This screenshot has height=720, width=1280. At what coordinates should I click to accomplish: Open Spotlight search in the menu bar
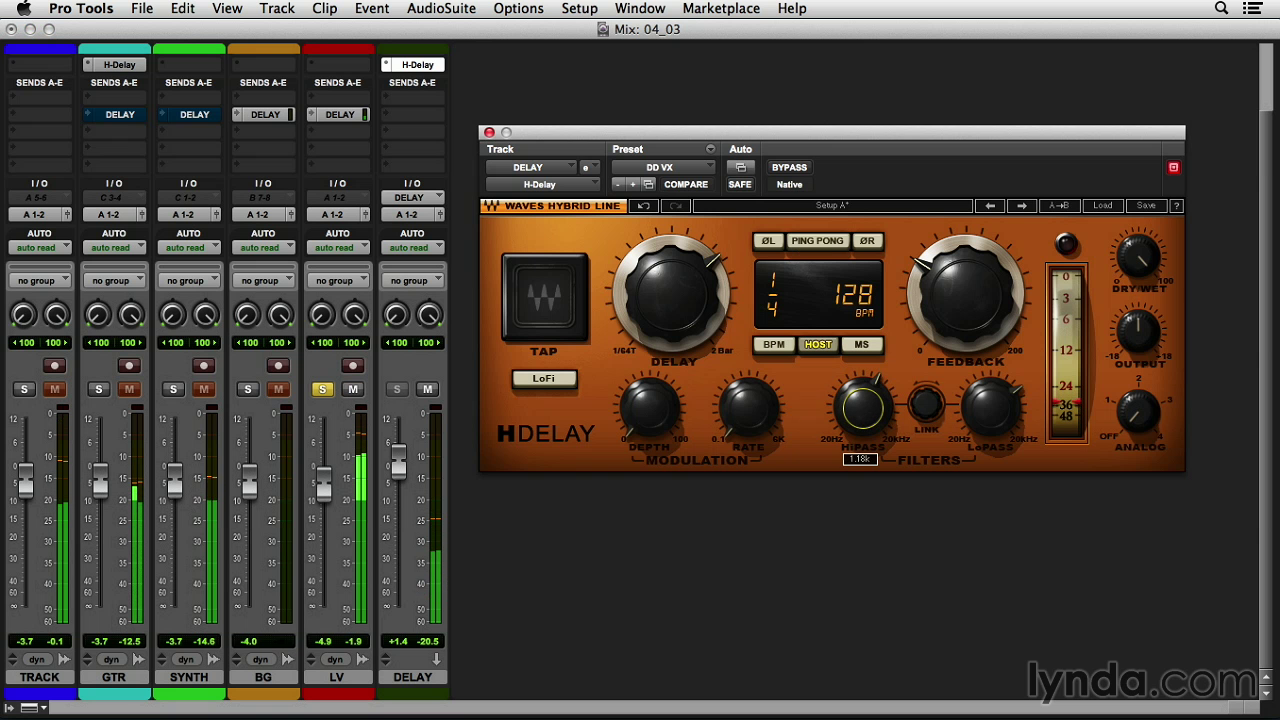click(1221, 9)
